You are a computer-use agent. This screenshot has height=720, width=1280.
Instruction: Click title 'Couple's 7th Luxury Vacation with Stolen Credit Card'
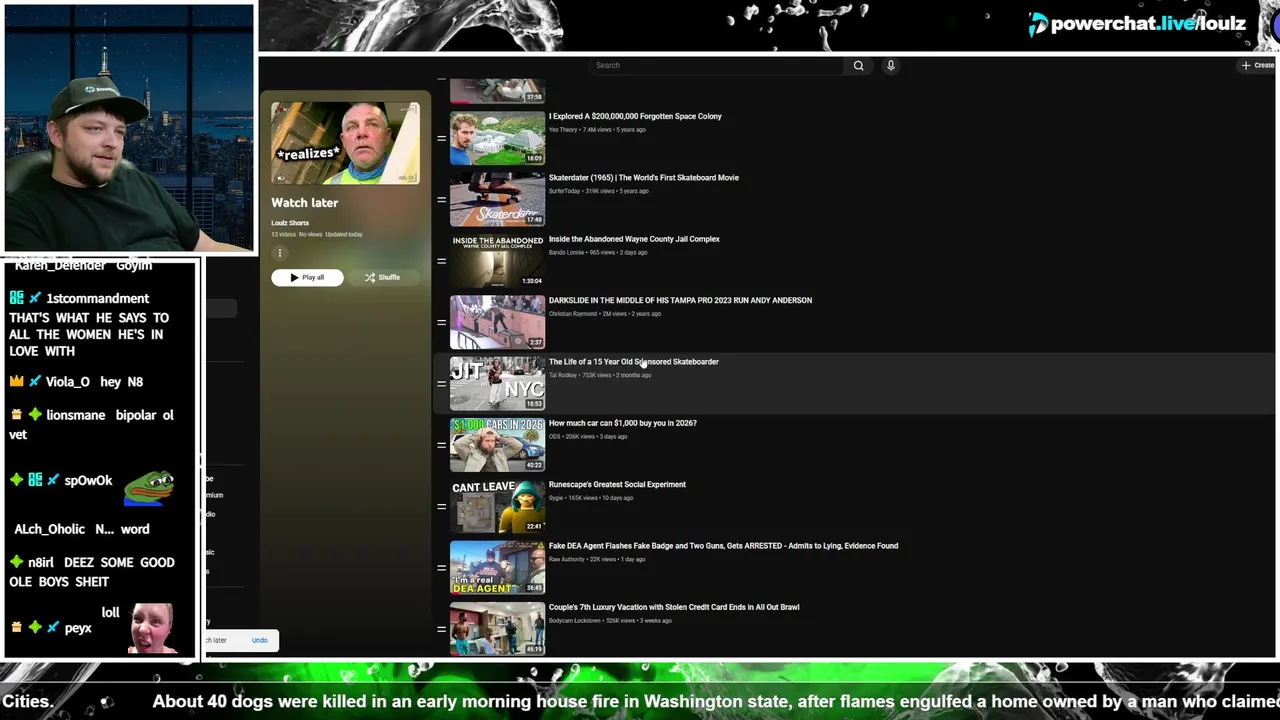(x=674, y=607)
